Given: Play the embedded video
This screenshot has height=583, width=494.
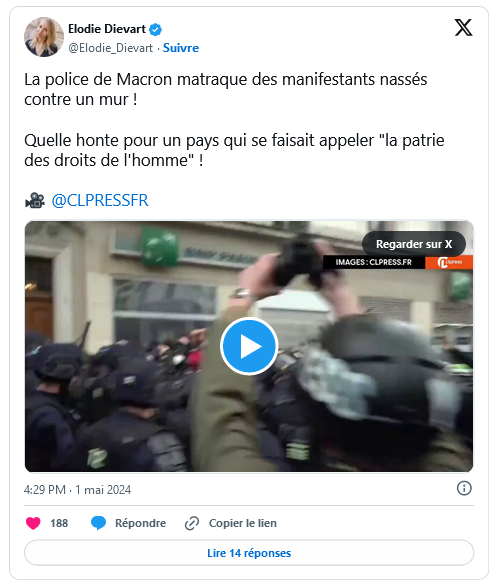Looking at the screenshot, I should point(249,346).
